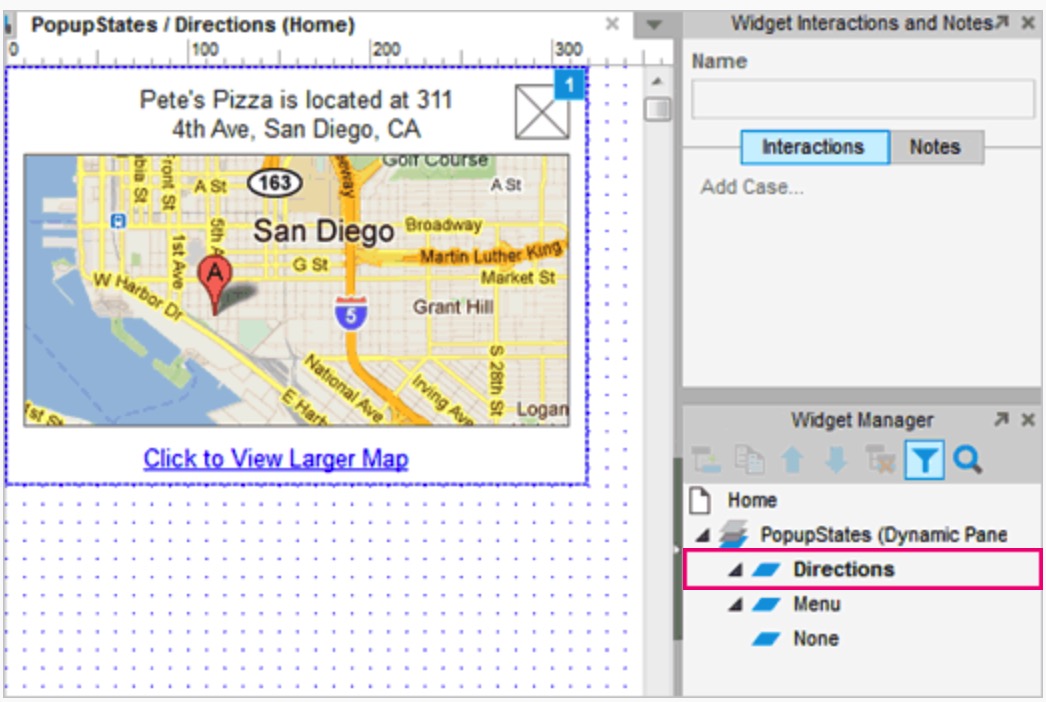Image resolution: width=1046 pixels, height=702 pixels.
Task: Click the duplicate state icon in Widget Manager
Action: click(749, 460)
